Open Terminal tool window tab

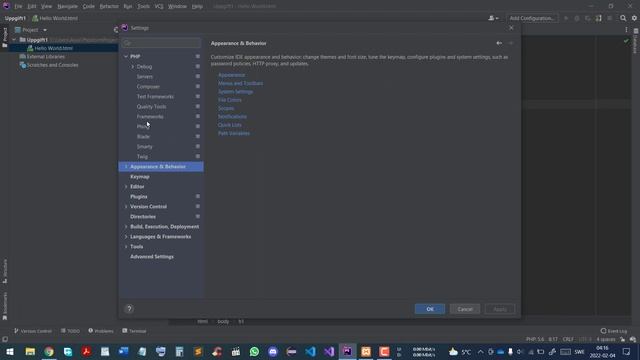(134, 331)
